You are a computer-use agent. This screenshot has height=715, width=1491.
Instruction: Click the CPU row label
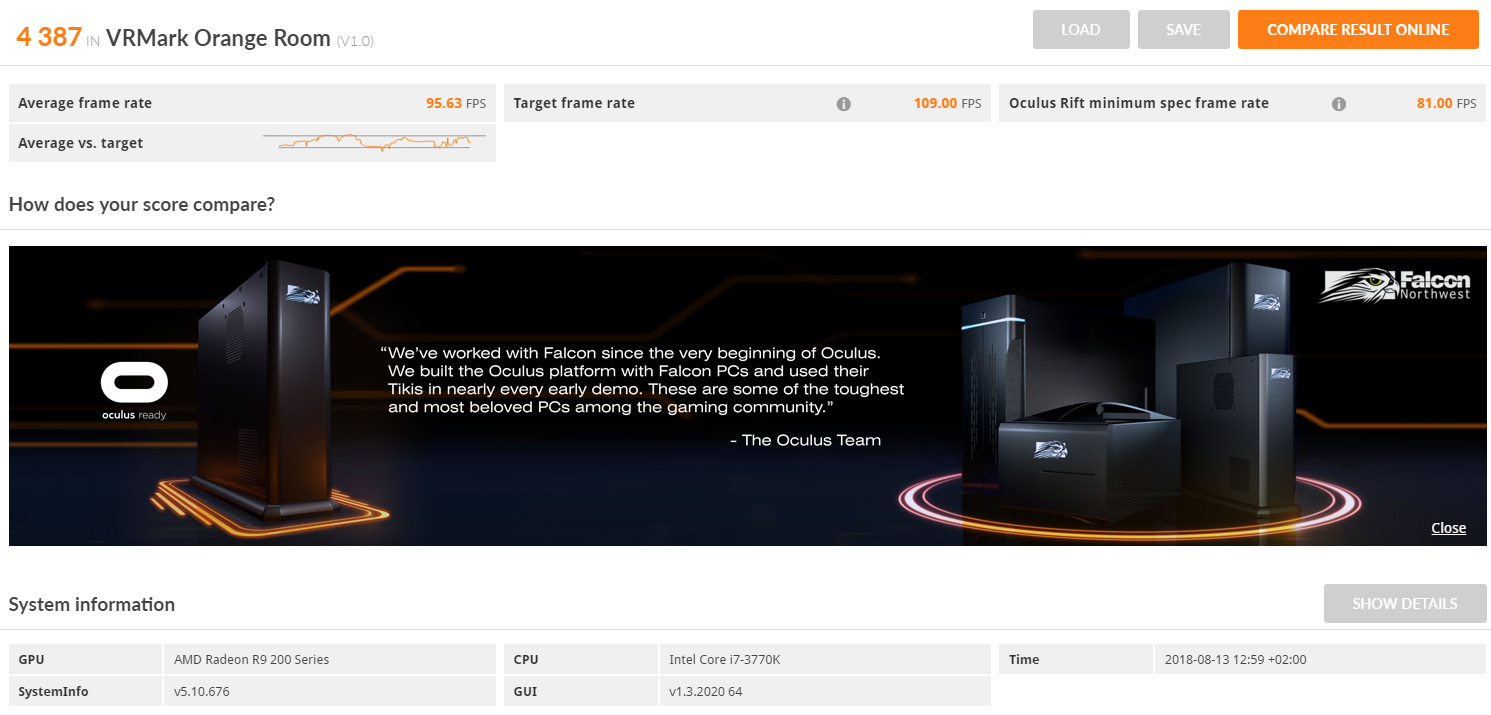tap(526, 659)
